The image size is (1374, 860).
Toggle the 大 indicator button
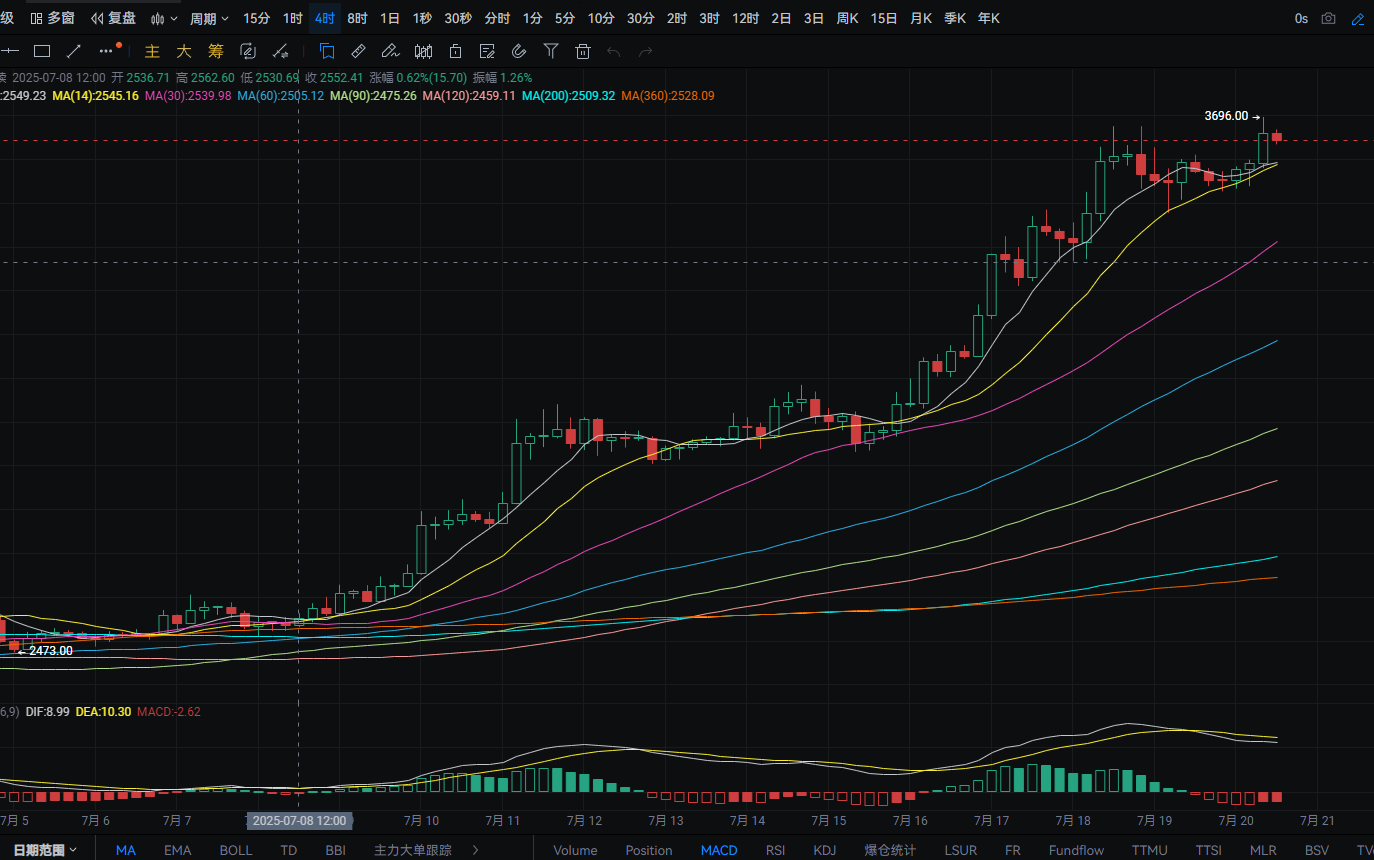(x=184, y=51)
